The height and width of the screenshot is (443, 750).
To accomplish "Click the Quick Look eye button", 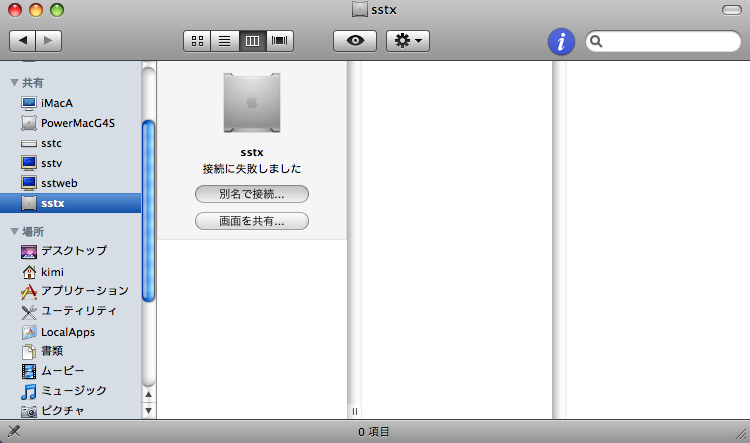I will pos(355,41).
